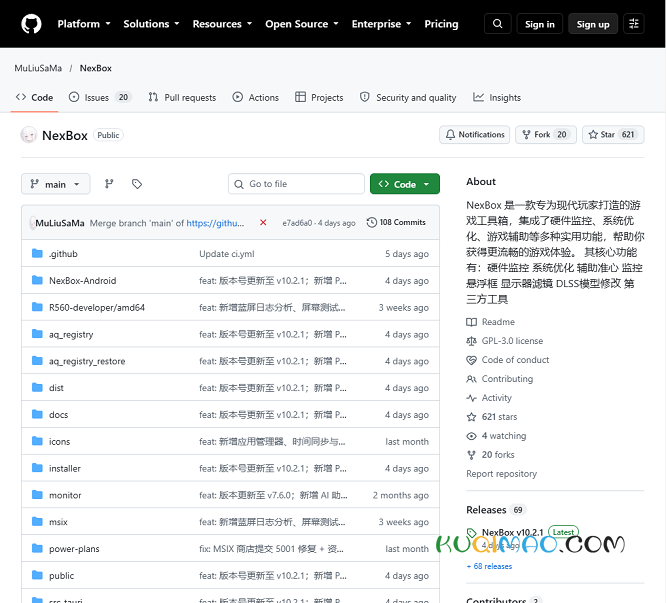The height and width of the screenshot is (603, 666).
Task: Click the GPL-3.0 license scale icon
Action: 471,341
